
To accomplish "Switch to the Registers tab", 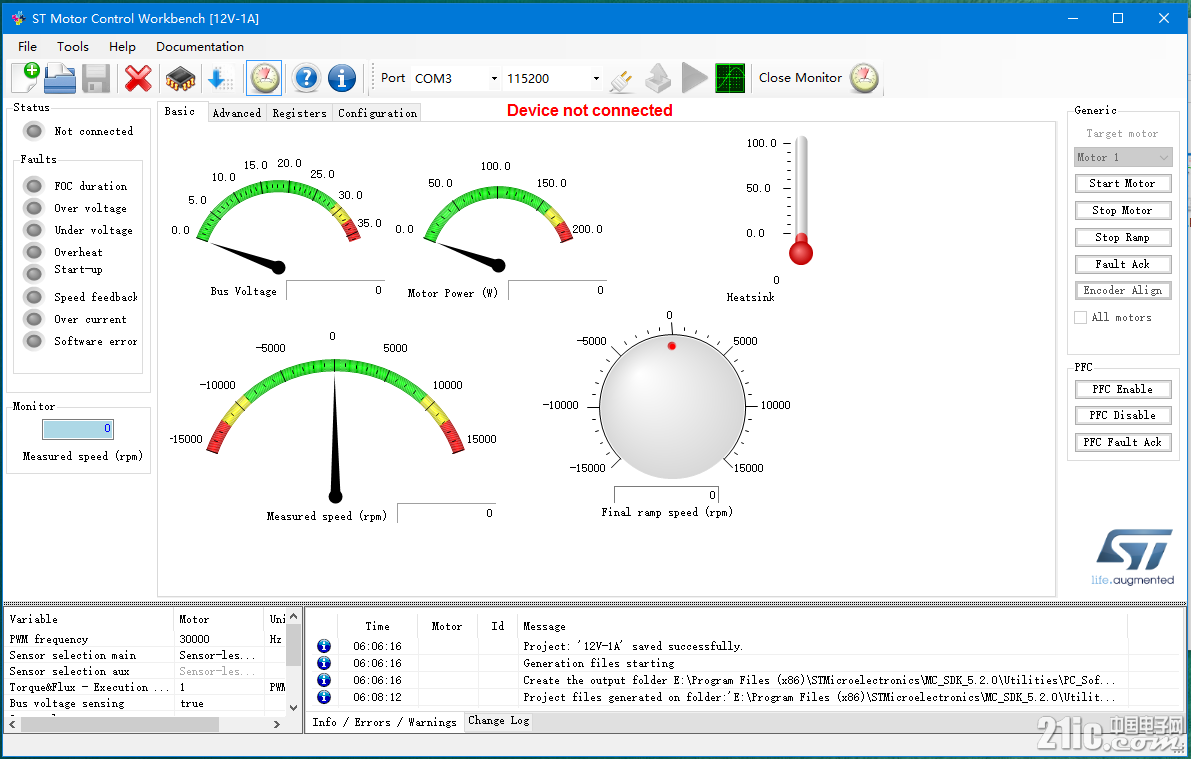I will (x=299, y=113).
